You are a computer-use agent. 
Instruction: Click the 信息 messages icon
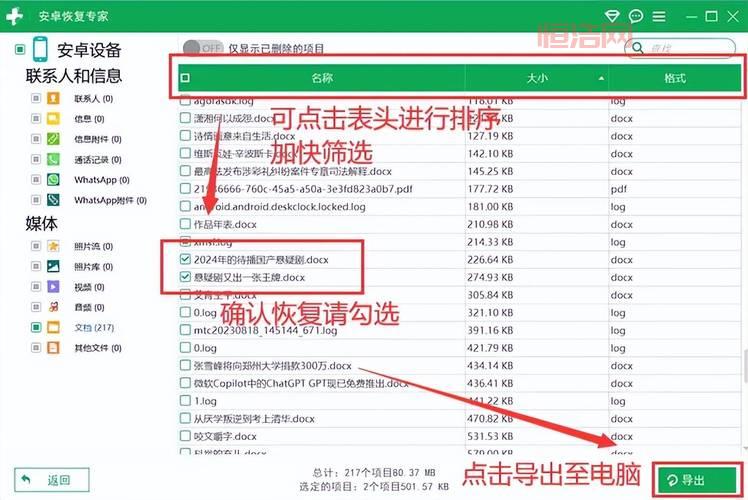(x=54, y=119)
